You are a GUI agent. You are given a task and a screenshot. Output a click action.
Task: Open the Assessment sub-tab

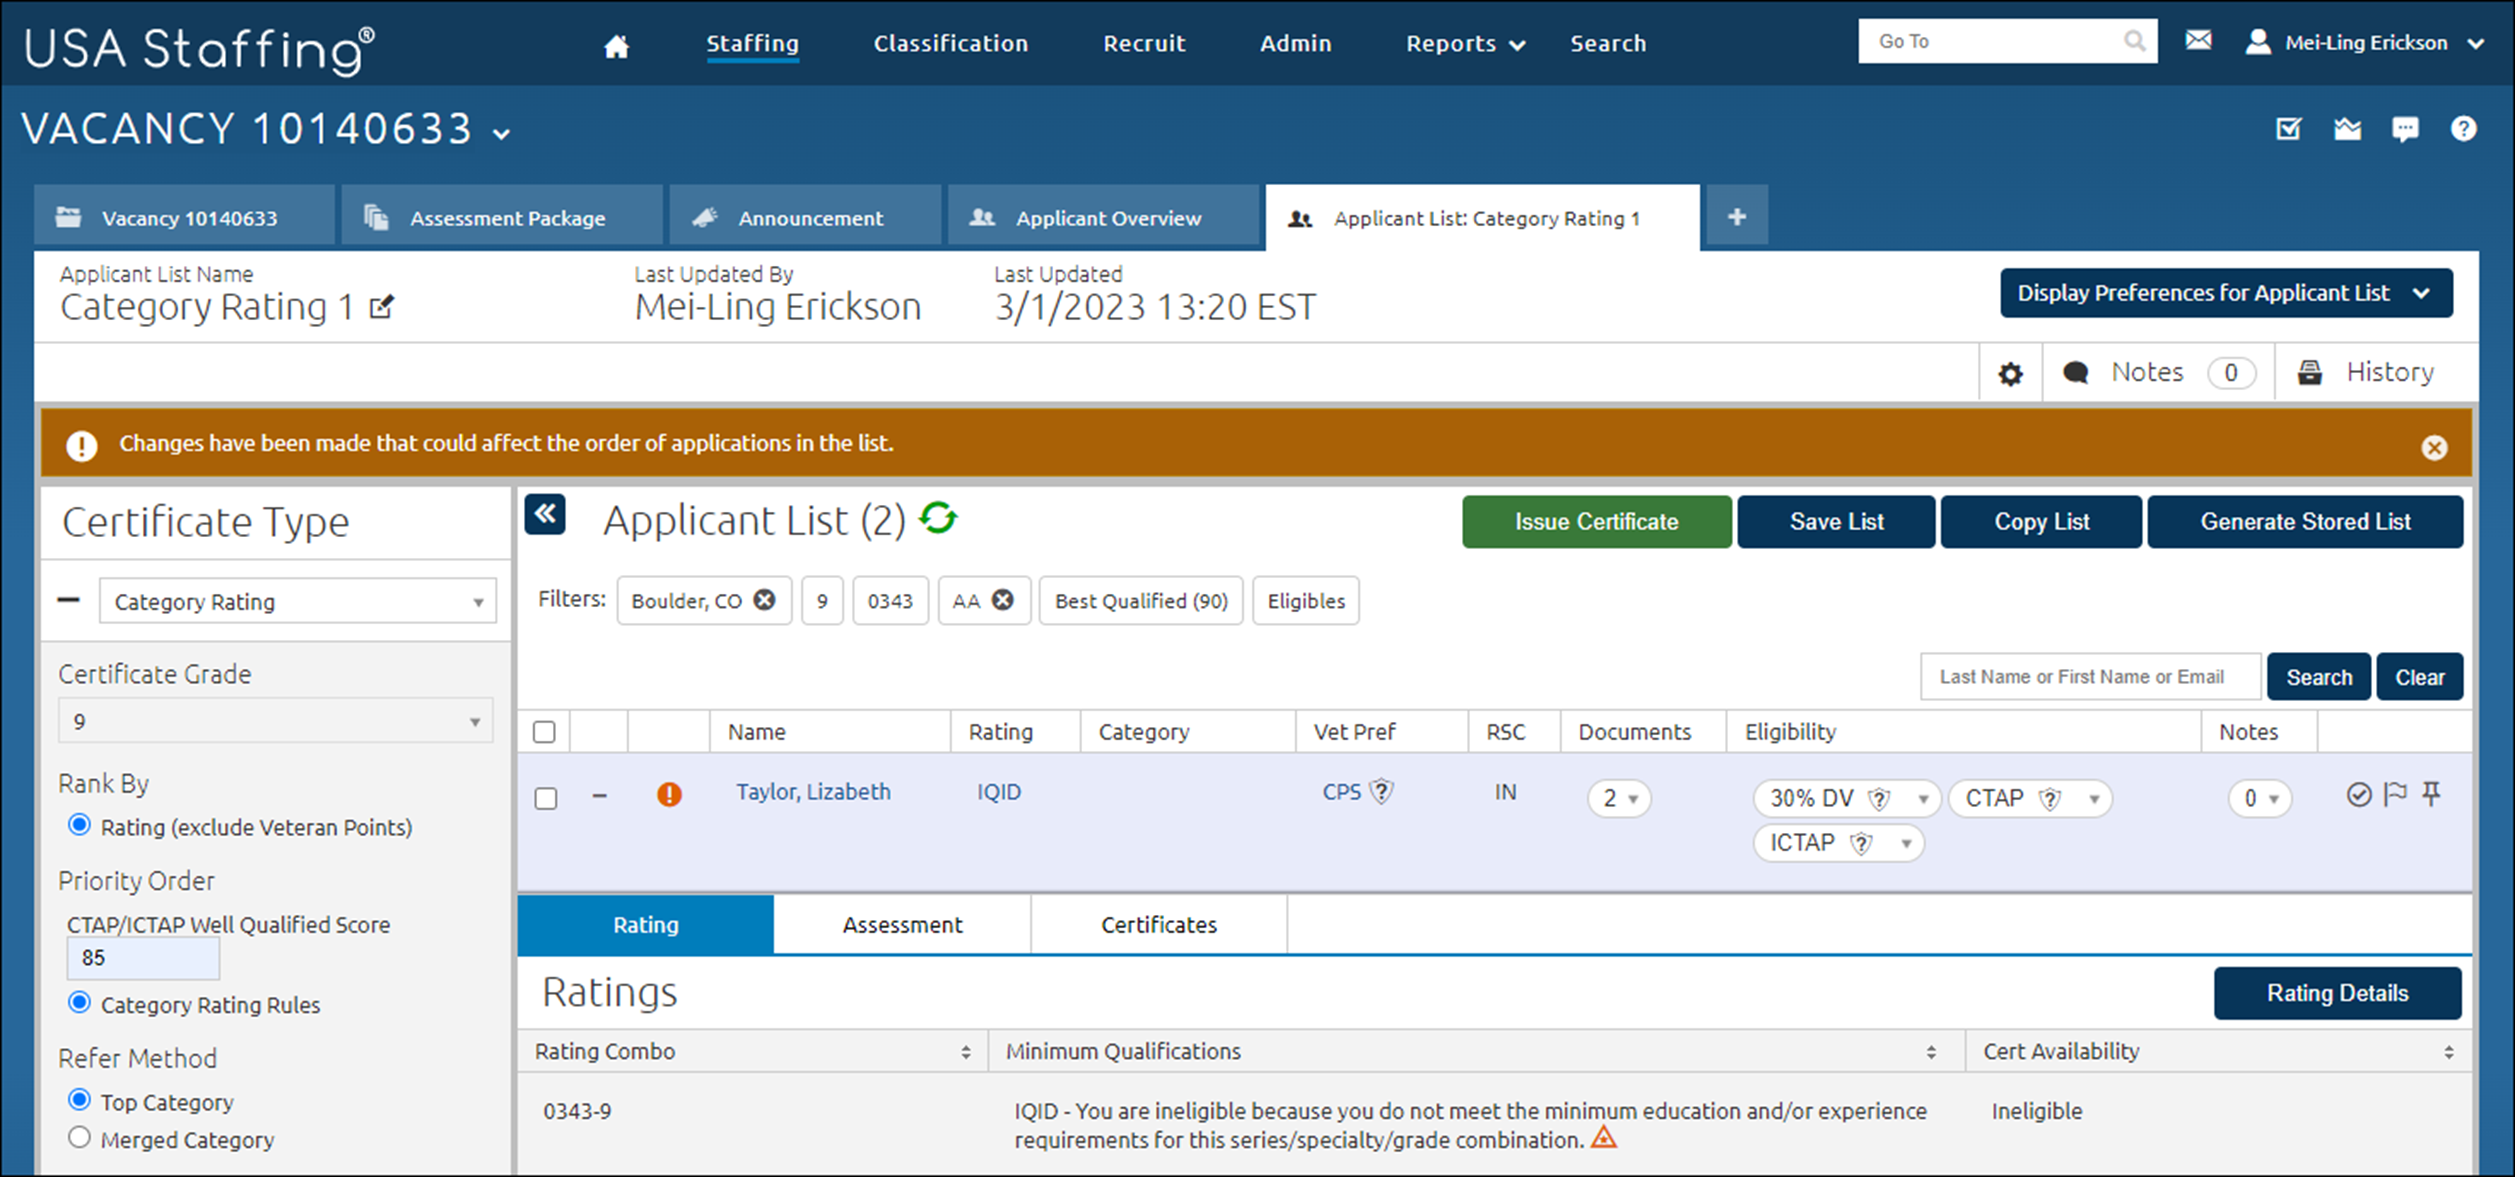[x=902, y=925]
